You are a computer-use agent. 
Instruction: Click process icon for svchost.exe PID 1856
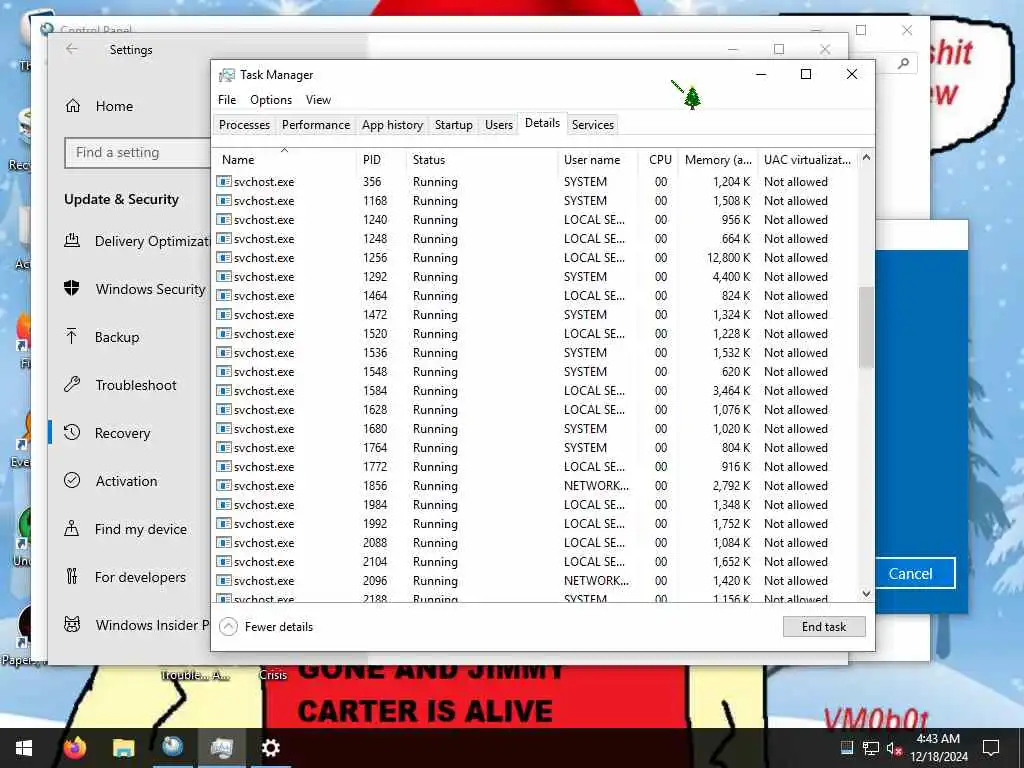(x=224, y=485)
